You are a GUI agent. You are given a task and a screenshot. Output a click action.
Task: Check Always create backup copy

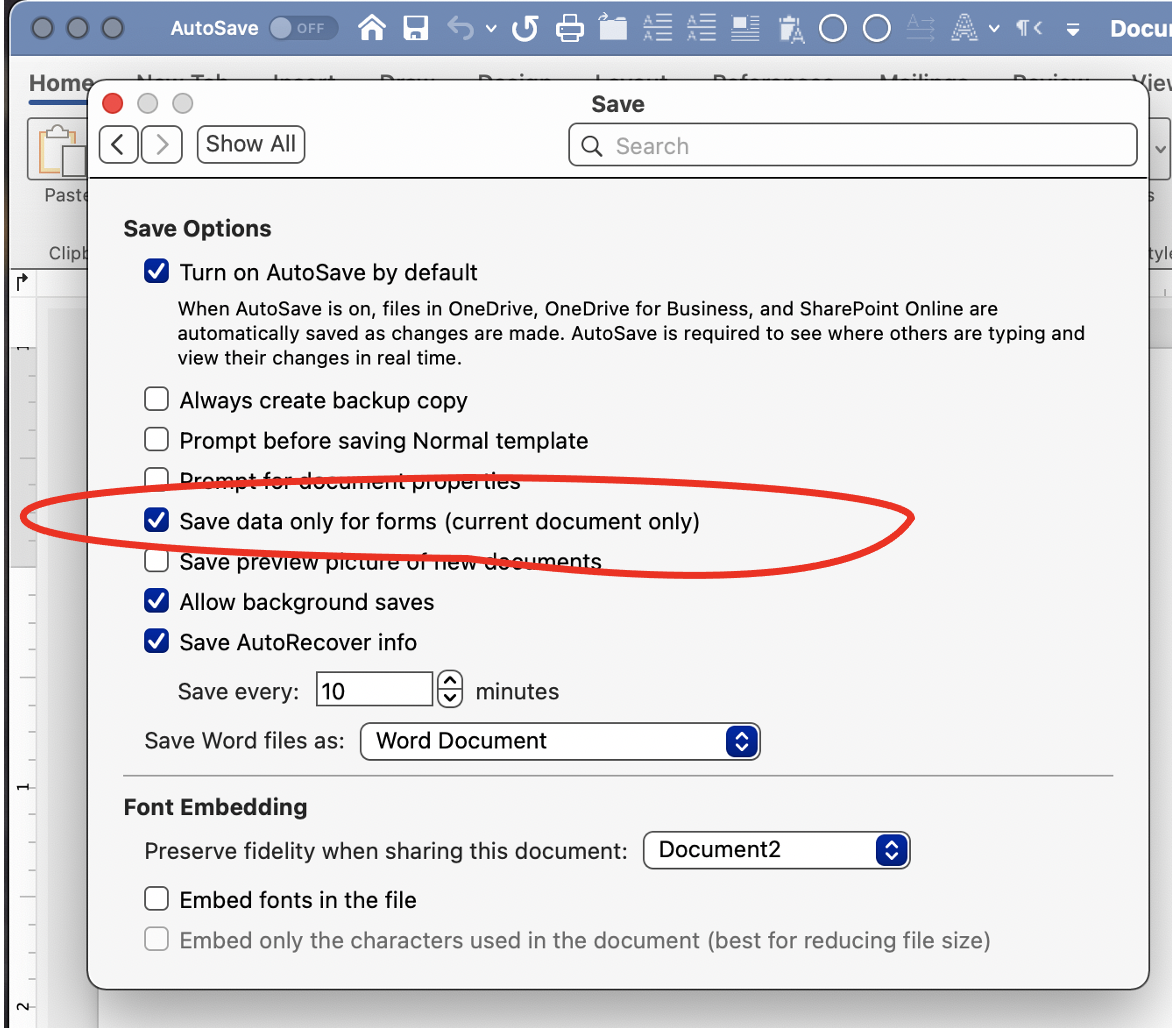click(x=156, y=399)
